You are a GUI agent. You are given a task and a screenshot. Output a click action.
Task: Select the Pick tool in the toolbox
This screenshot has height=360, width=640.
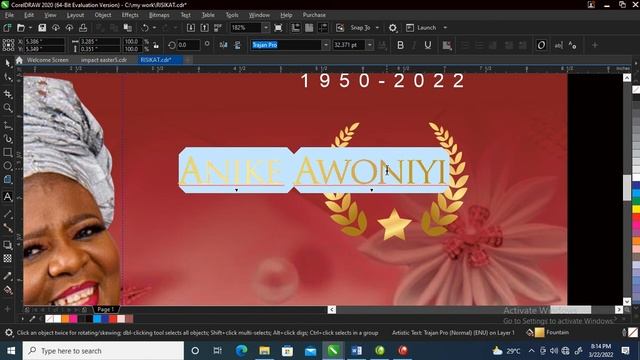(8, 63)
